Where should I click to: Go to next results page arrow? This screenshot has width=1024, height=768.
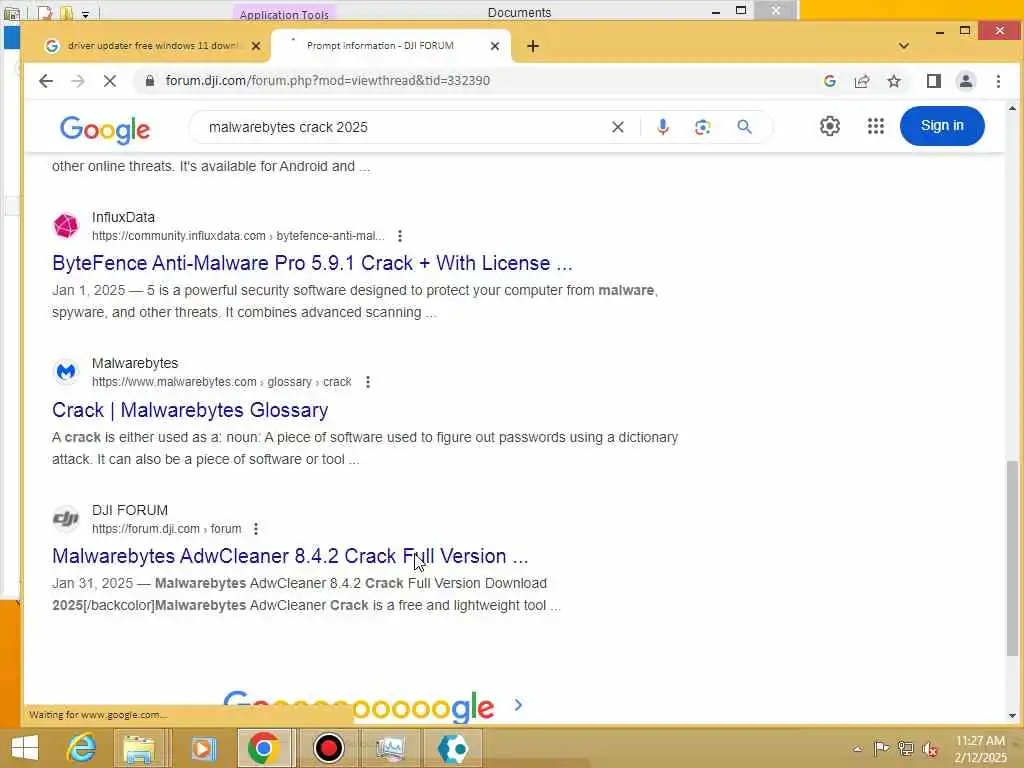pyautogui.click(x=519, y=705)
